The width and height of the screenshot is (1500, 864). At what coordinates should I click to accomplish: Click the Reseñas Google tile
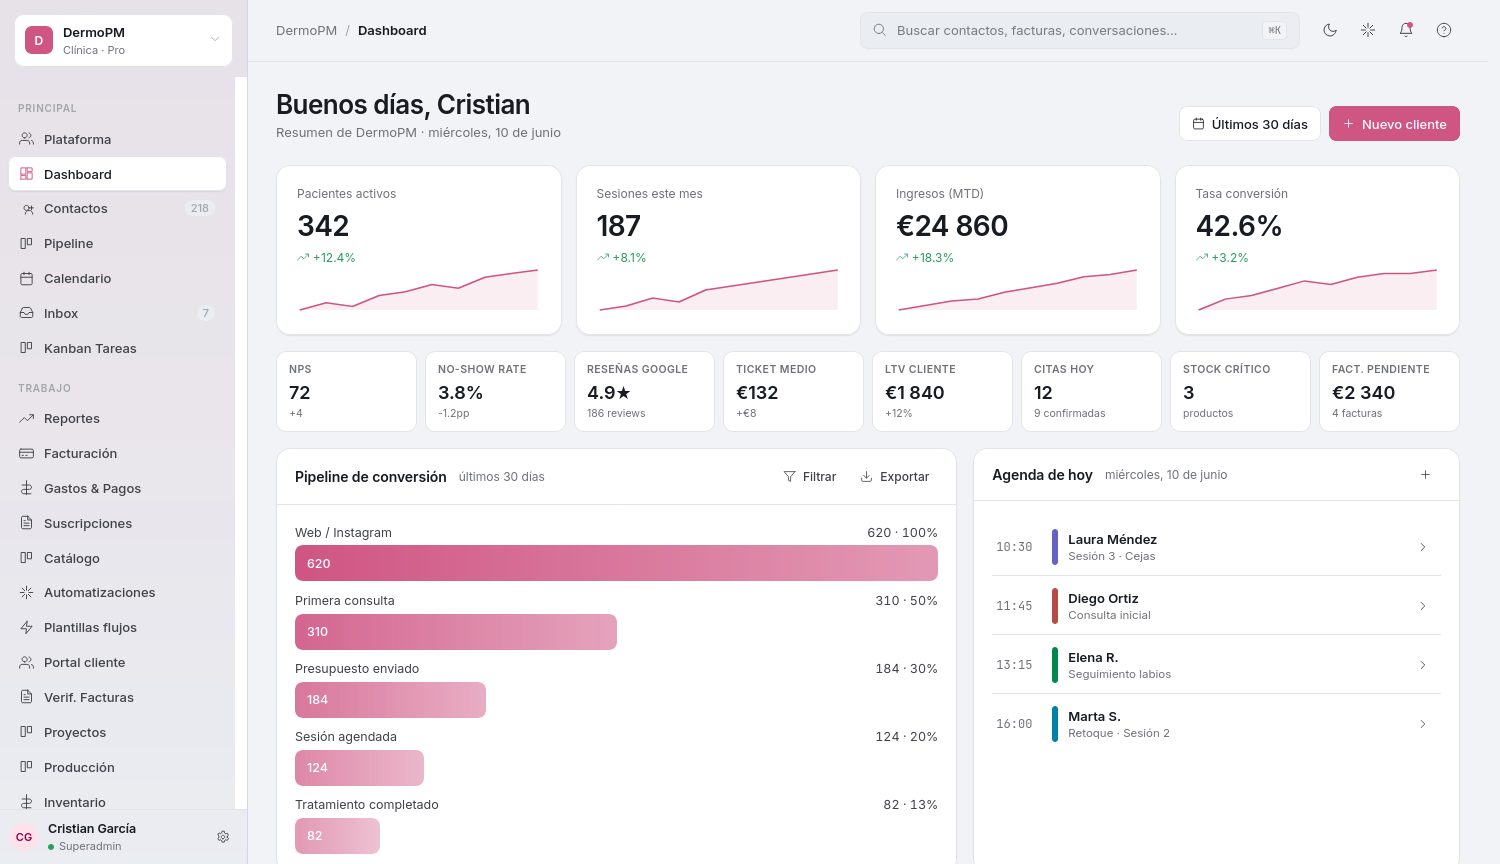[644, 391]
